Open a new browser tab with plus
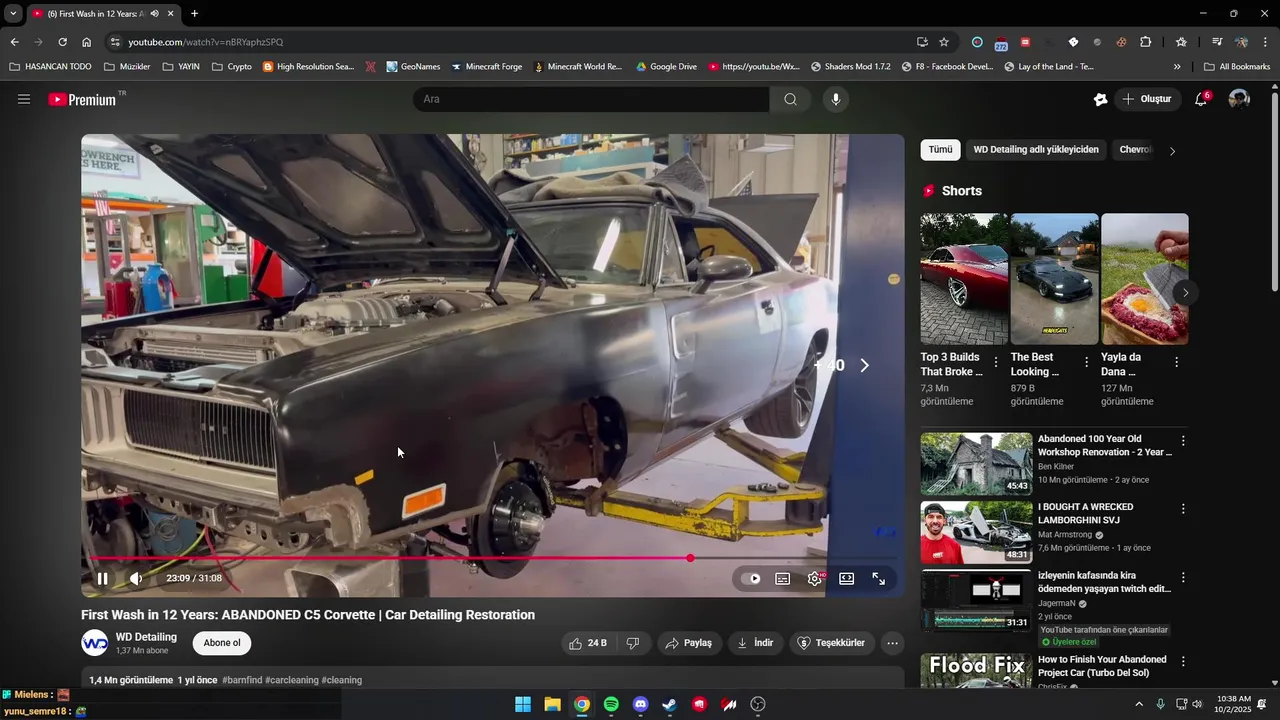1280x720 pixels. point(194,14)
